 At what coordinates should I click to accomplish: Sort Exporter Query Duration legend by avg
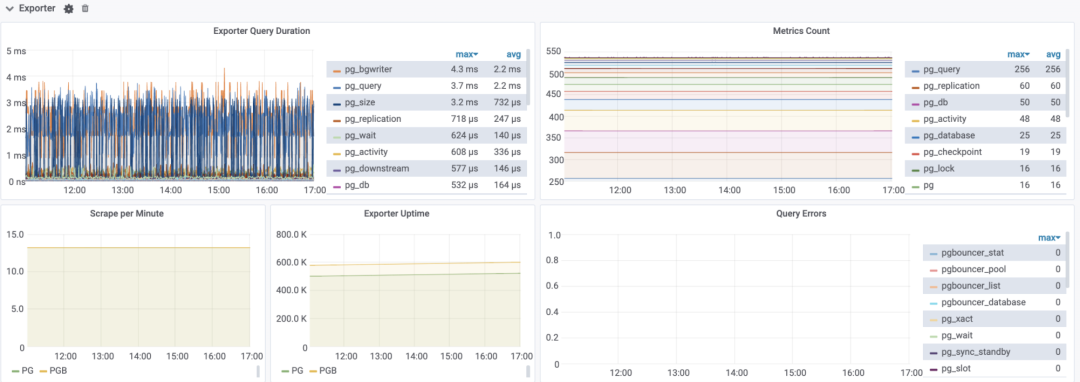coord(514,54)
